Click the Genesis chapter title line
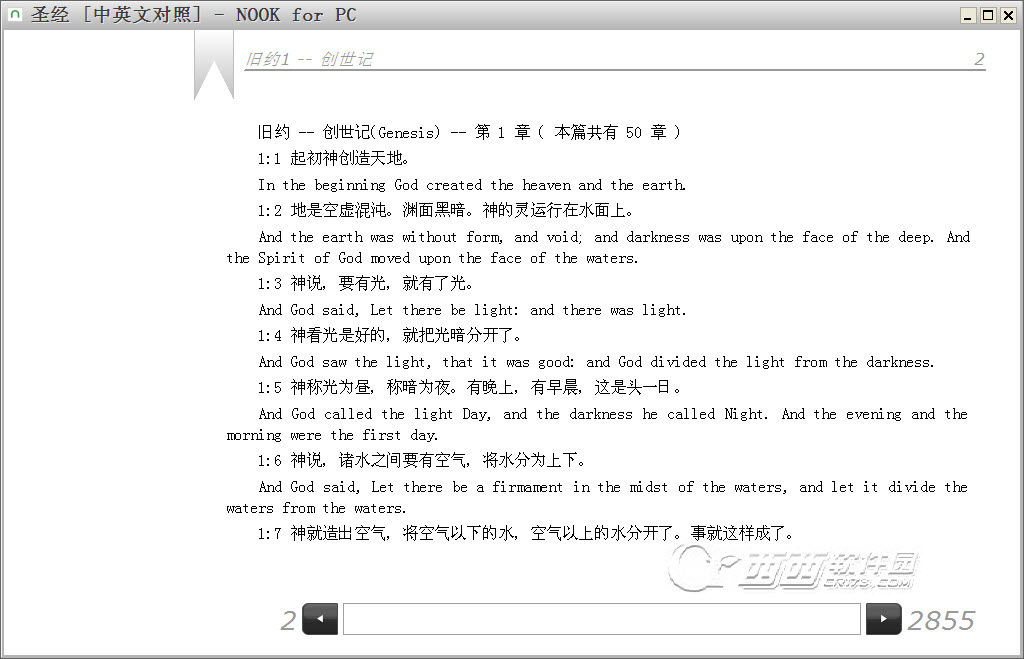This screenshot has width=1024, height=659. point(470,133)
